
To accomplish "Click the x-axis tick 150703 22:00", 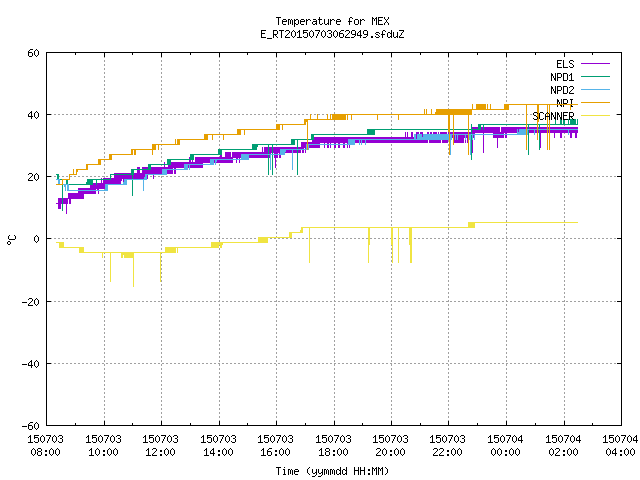I will click(448, 446).
